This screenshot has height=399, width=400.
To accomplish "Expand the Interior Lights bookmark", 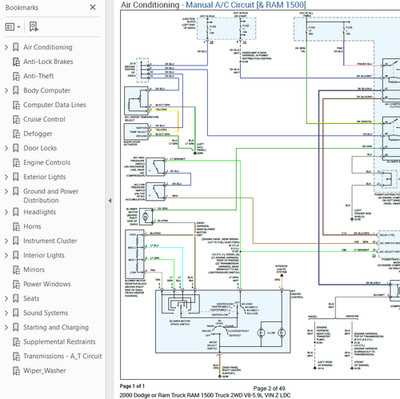I will click(6, 255).
